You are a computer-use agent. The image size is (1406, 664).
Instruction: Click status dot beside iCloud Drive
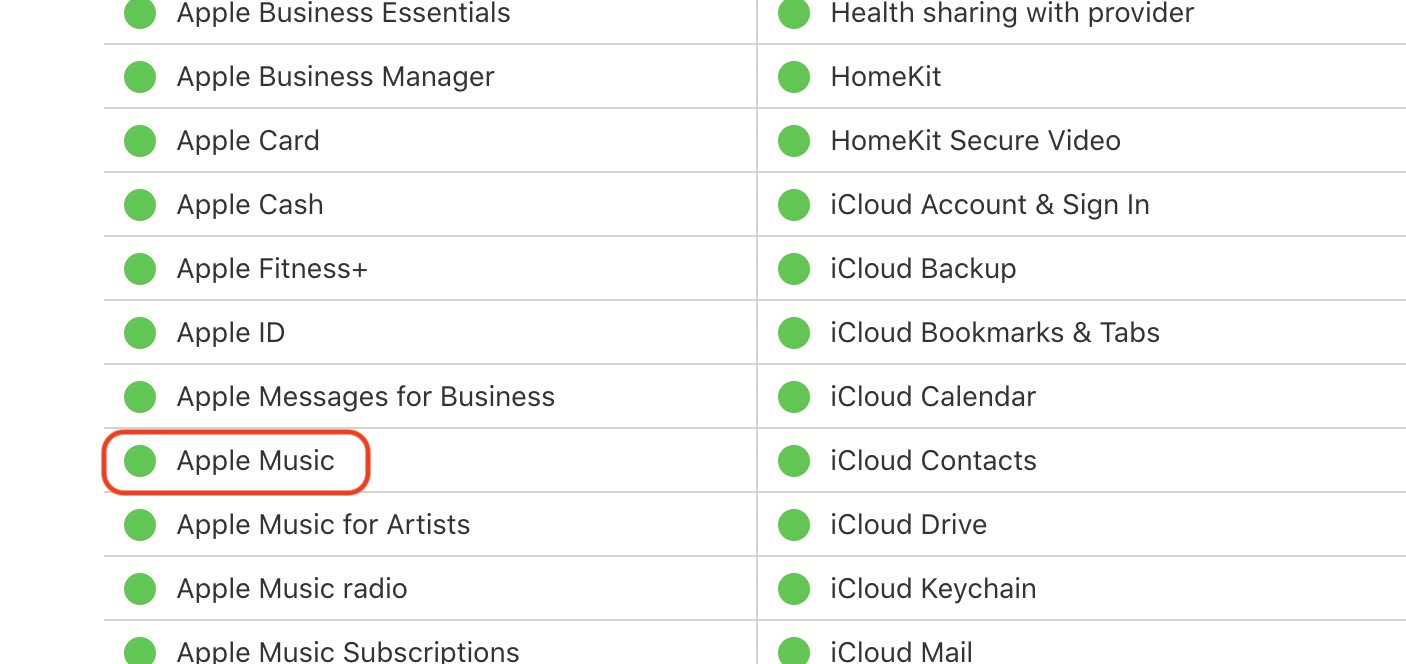[794, 525]
